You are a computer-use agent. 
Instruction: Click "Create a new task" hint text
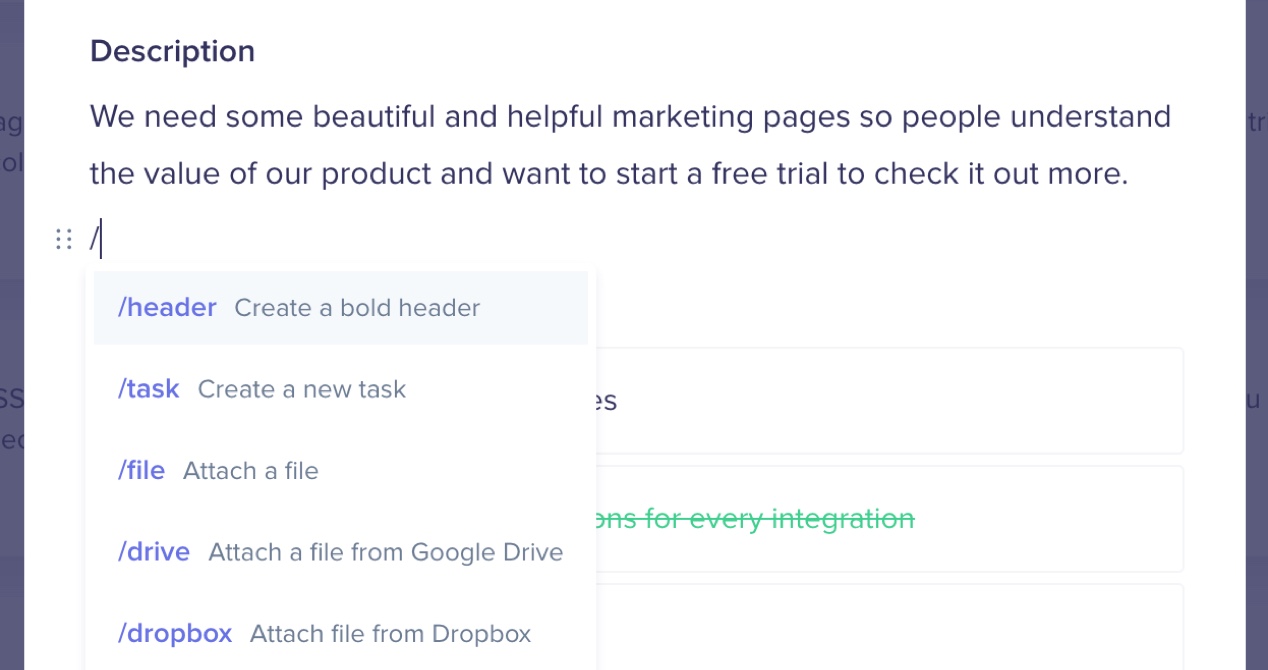[x=302, y=389]
